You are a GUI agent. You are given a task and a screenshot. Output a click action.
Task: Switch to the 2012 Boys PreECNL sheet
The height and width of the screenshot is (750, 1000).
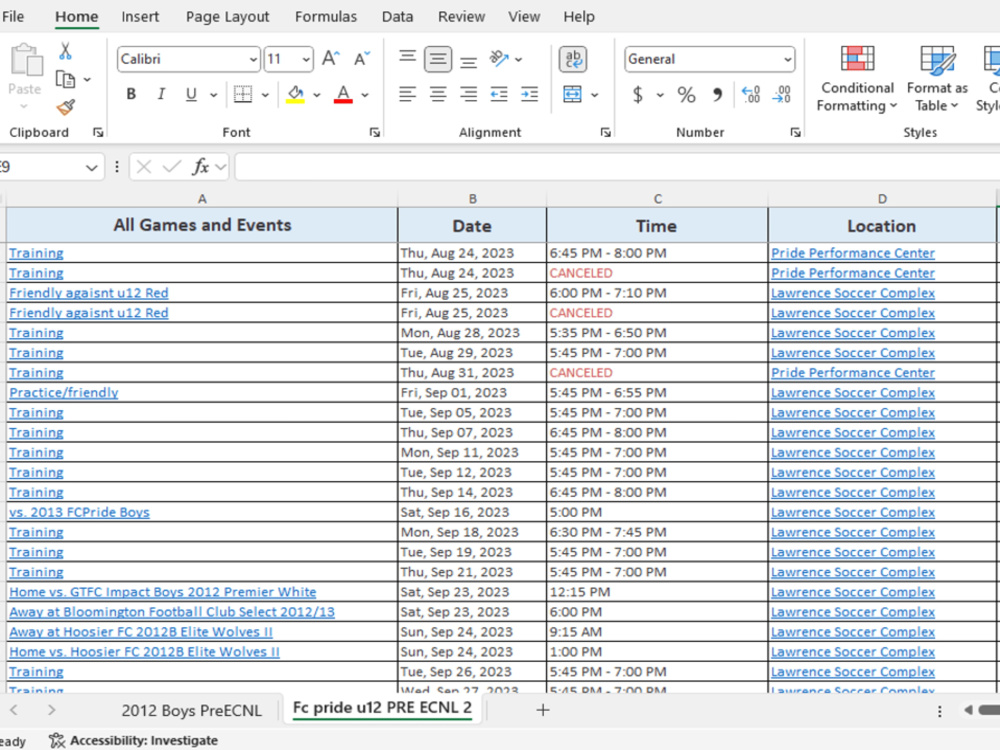(192, 710)
